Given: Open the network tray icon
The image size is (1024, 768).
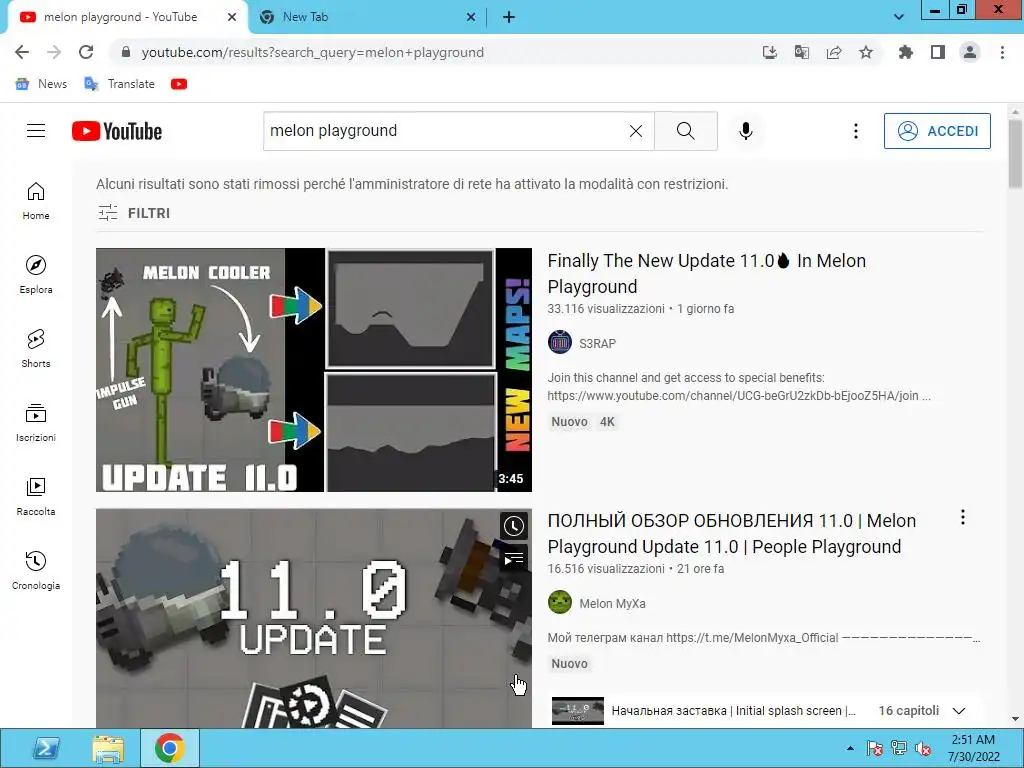Looking at the screenshot, I should pos(899,748).
